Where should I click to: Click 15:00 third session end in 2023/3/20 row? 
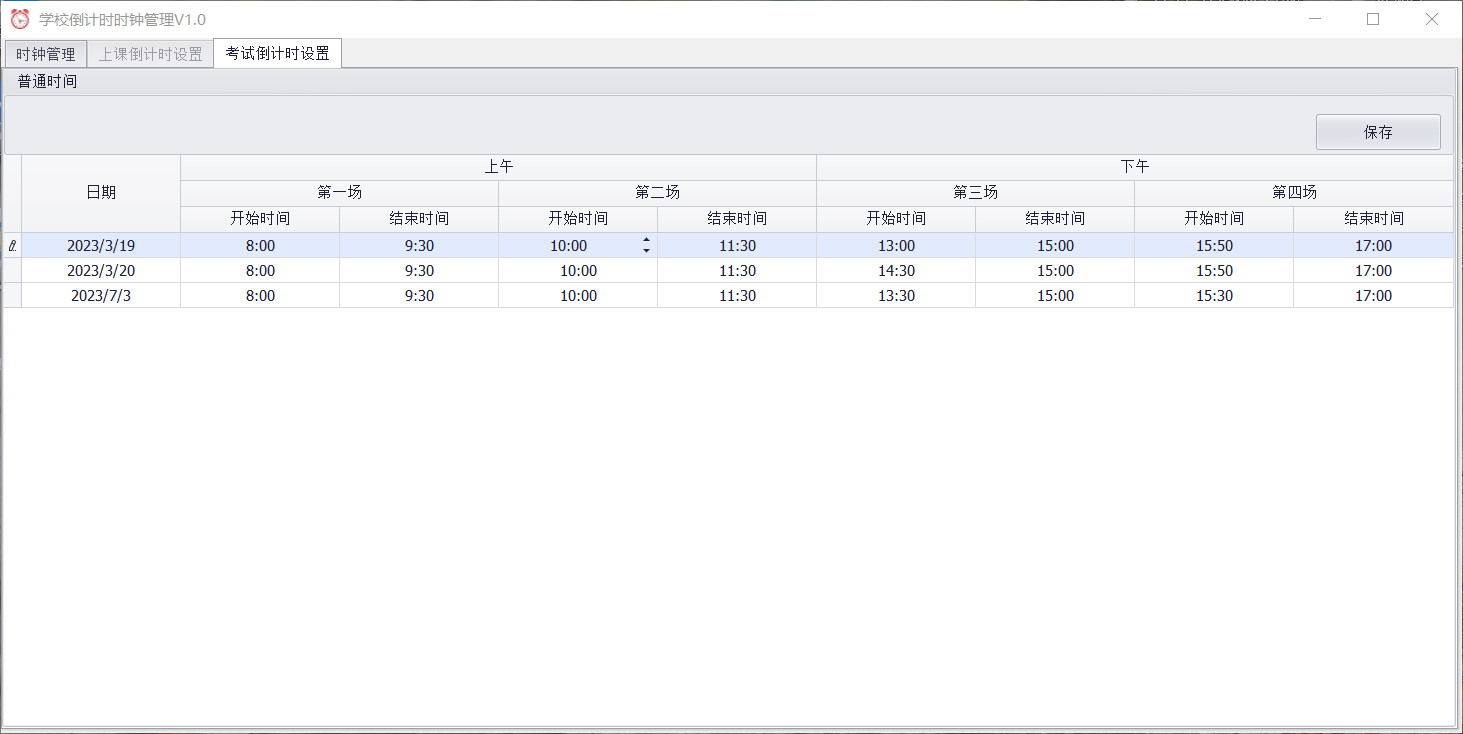point(1055,270)
